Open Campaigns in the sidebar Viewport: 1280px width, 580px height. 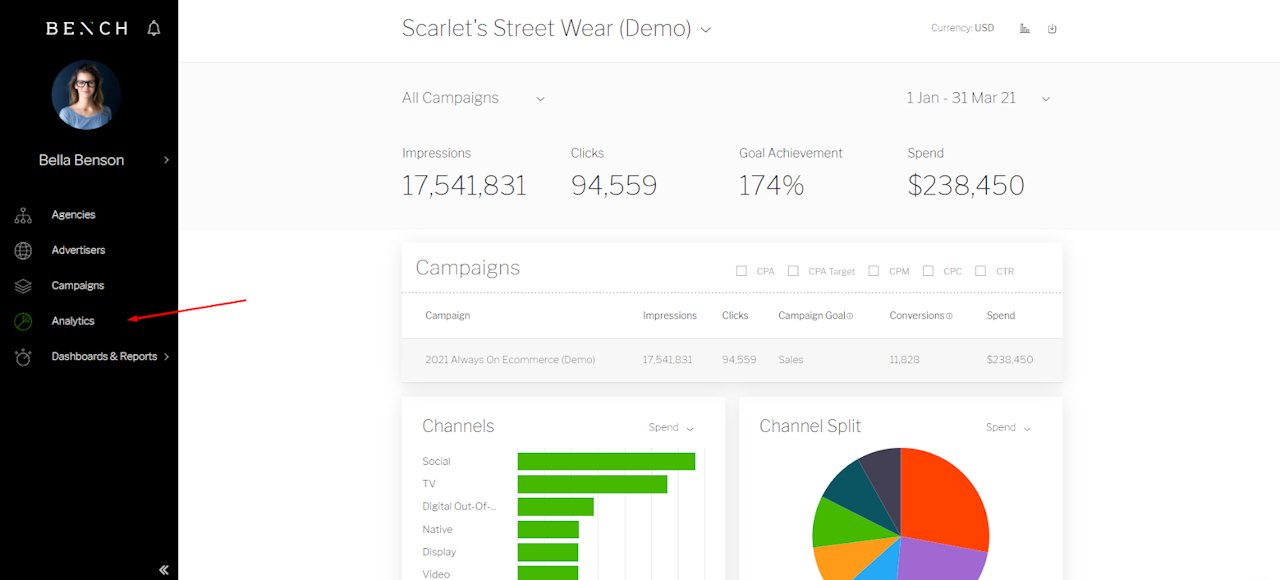coord(78,286)
